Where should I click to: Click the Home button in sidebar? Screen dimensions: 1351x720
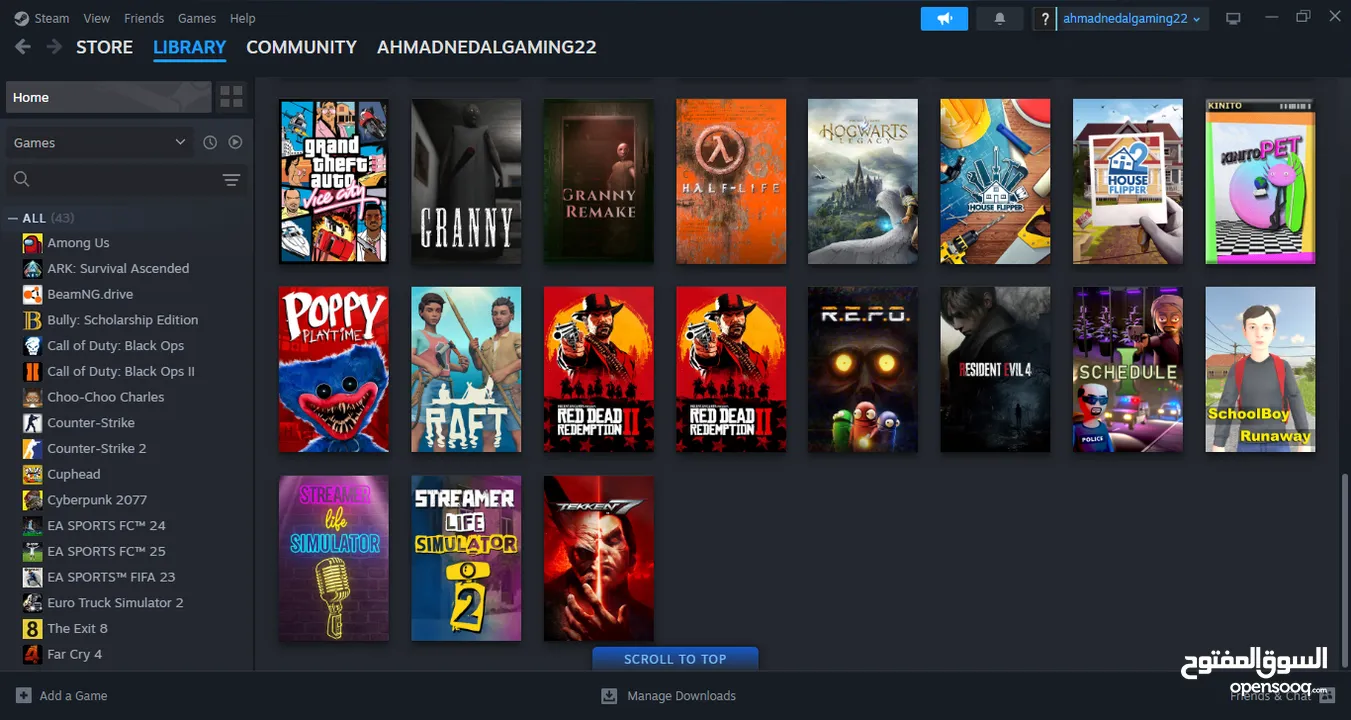point(108,97)
